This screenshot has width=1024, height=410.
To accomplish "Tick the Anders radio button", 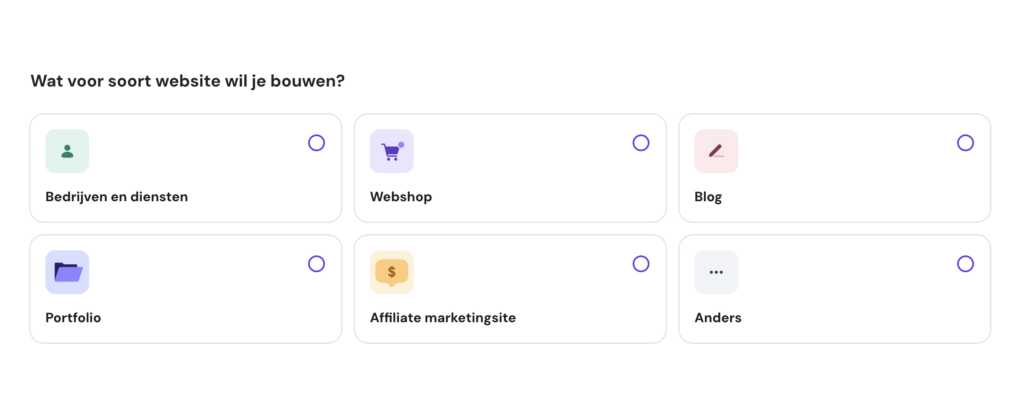I will (x=965, y=264).
